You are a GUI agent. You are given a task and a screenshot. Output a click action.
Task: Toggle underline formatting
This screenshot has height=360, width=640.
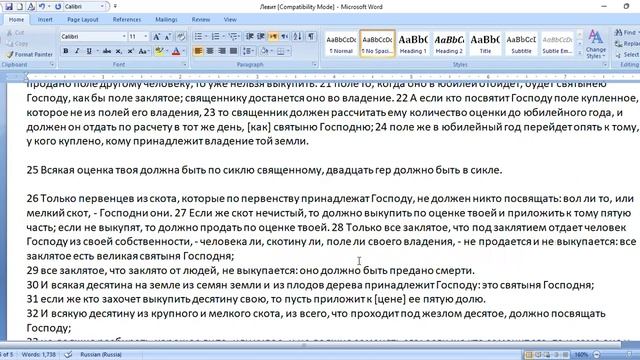click(89, 51)
